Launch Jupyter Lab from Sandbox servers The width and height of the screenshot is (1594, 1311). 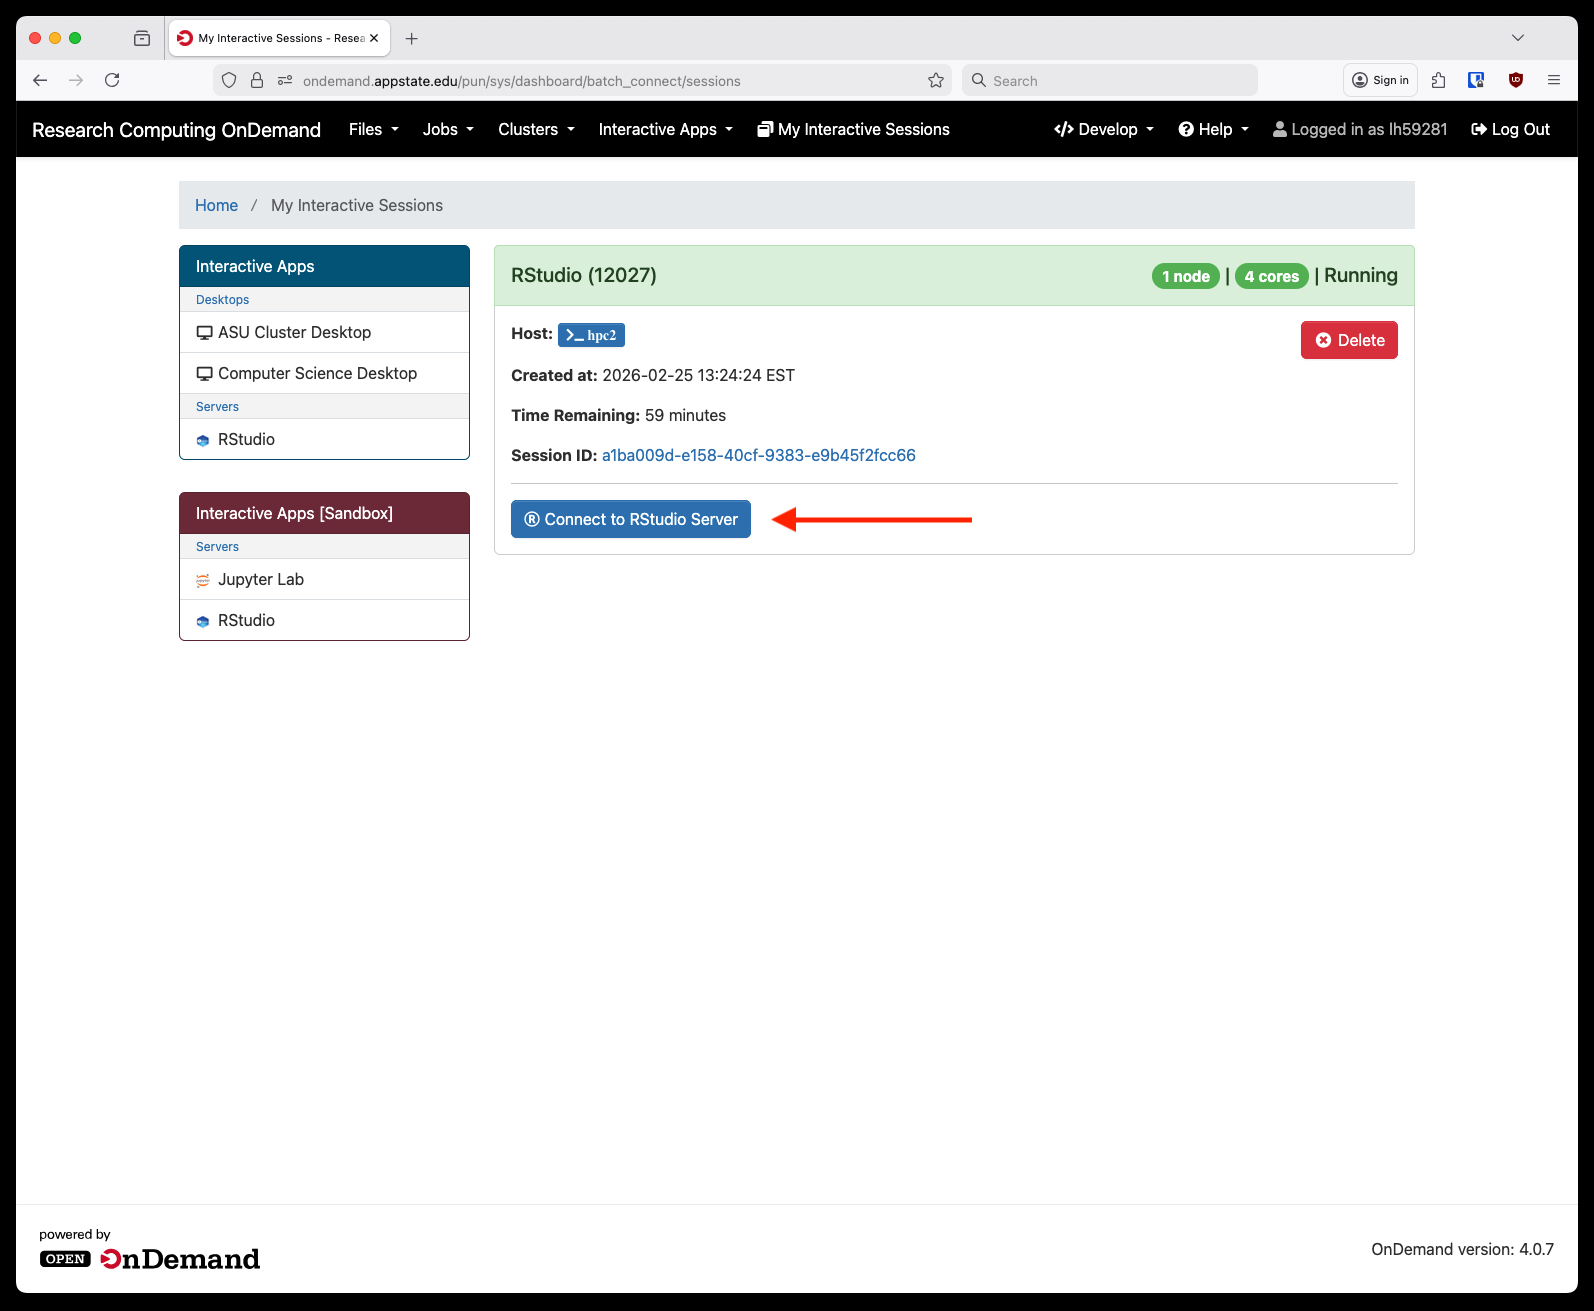260,579
